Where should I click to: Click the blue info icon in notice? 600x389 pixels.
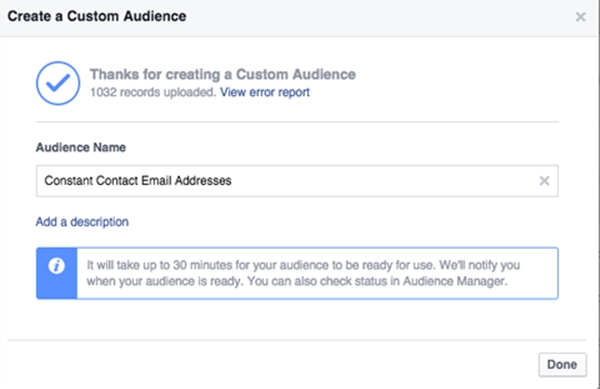coord(56,265)
